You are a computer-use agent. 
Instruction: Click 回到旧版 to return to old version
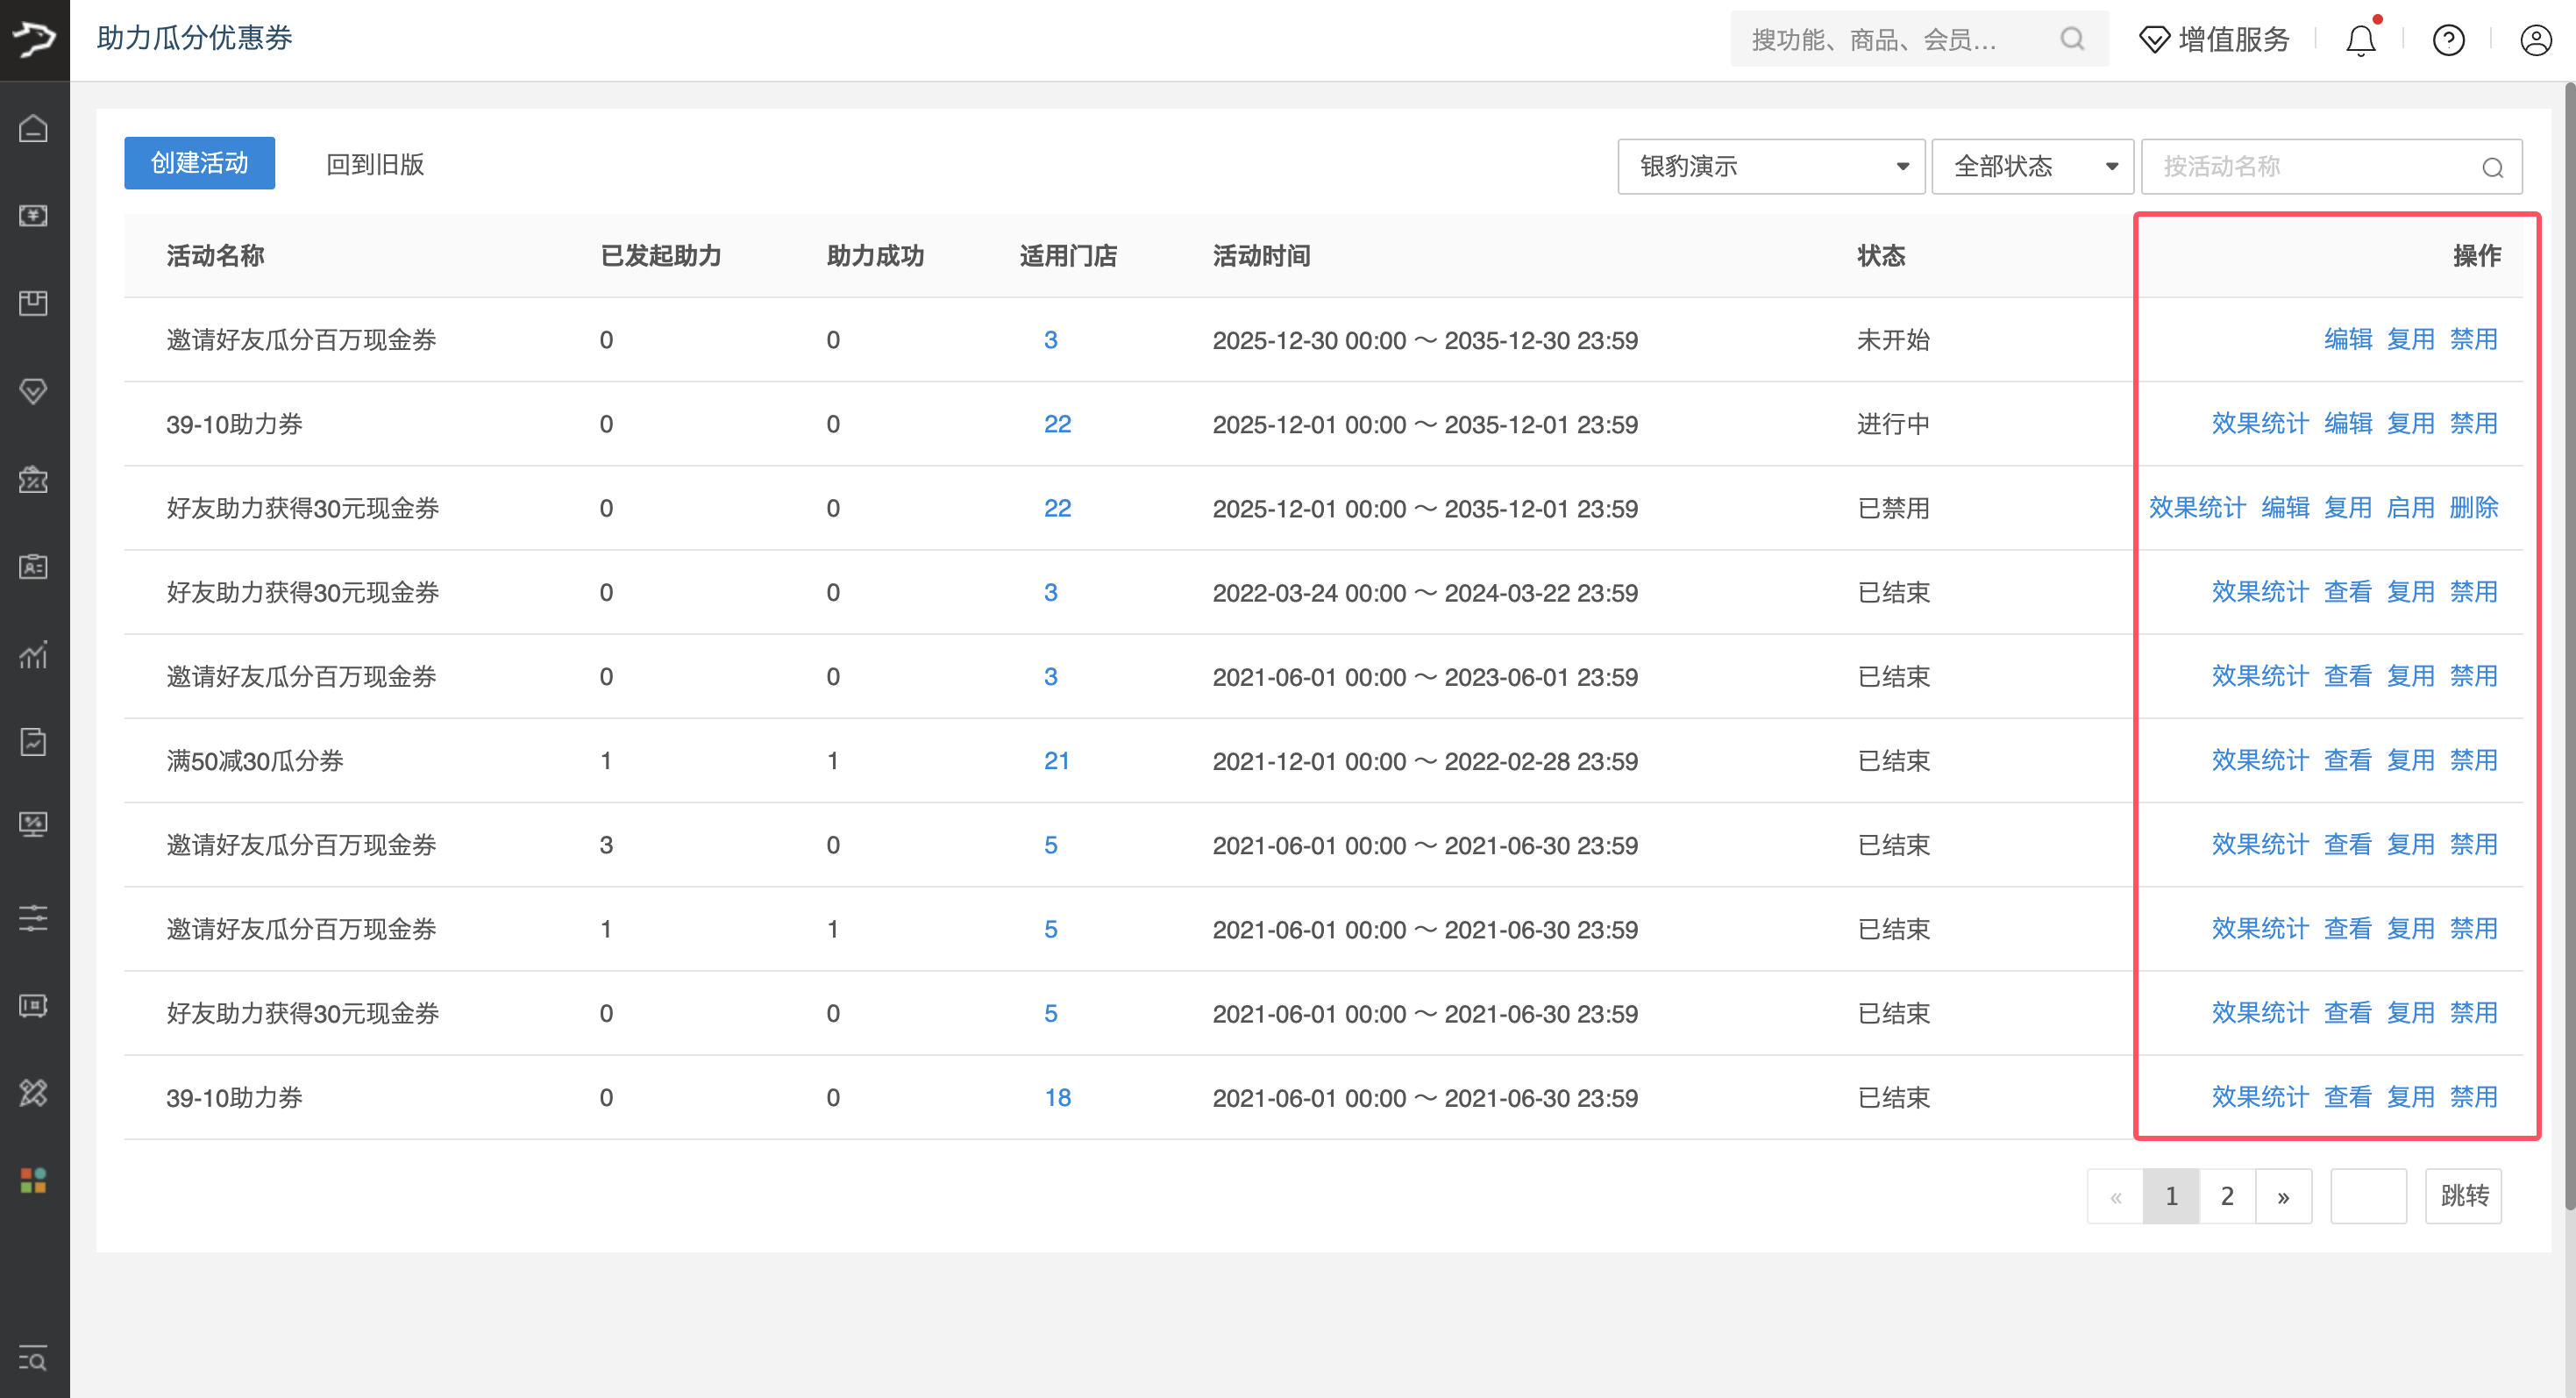coord(375,164)
